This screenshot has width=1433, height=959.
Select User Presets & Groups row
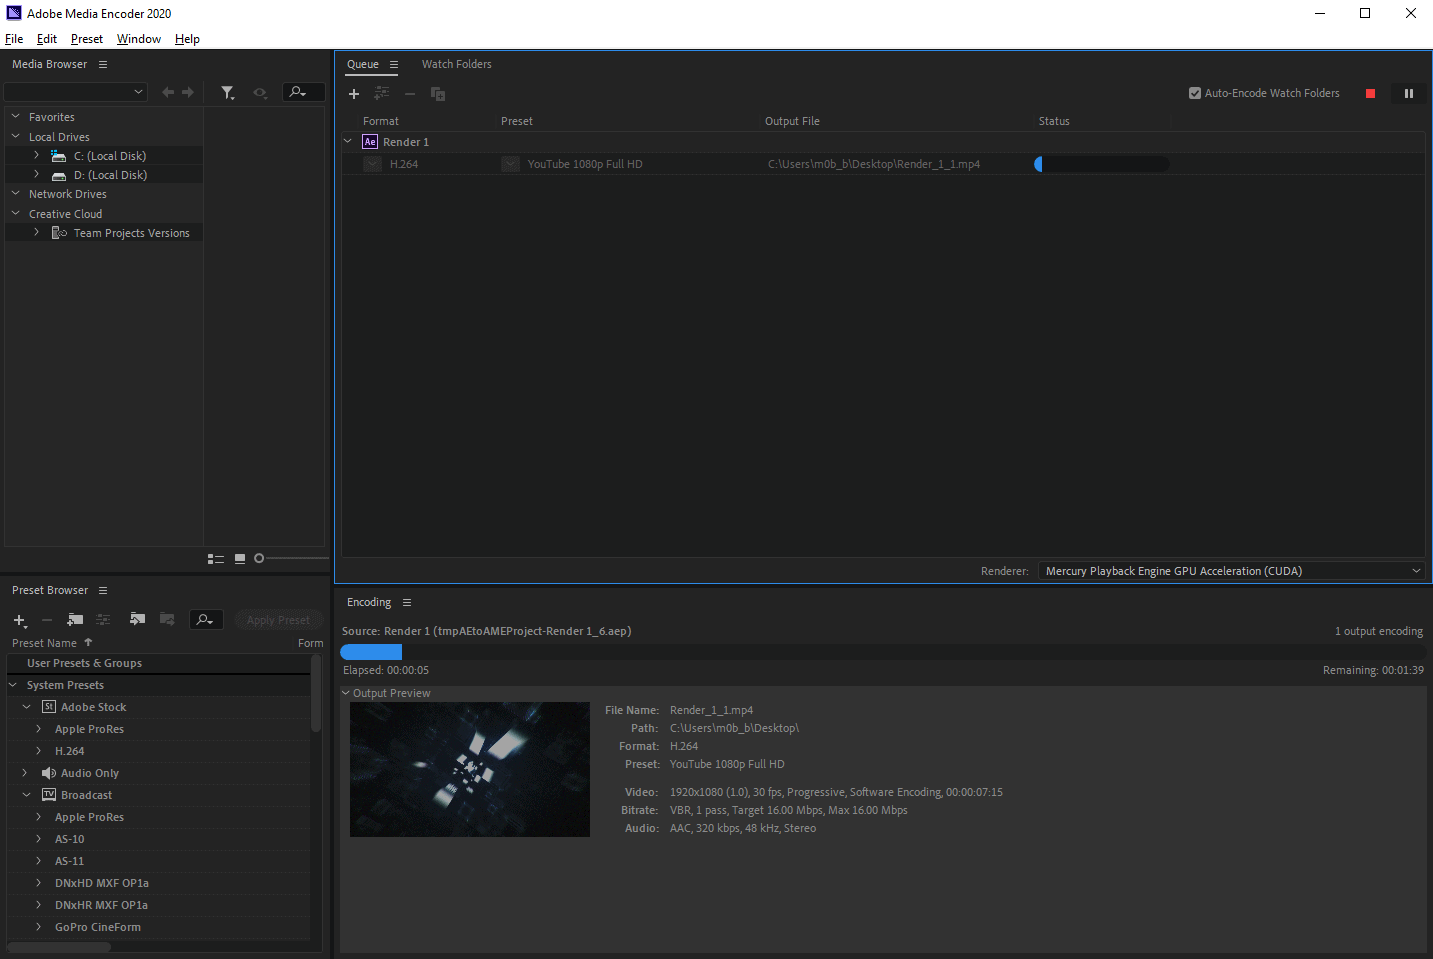click(x=158, y=663)
